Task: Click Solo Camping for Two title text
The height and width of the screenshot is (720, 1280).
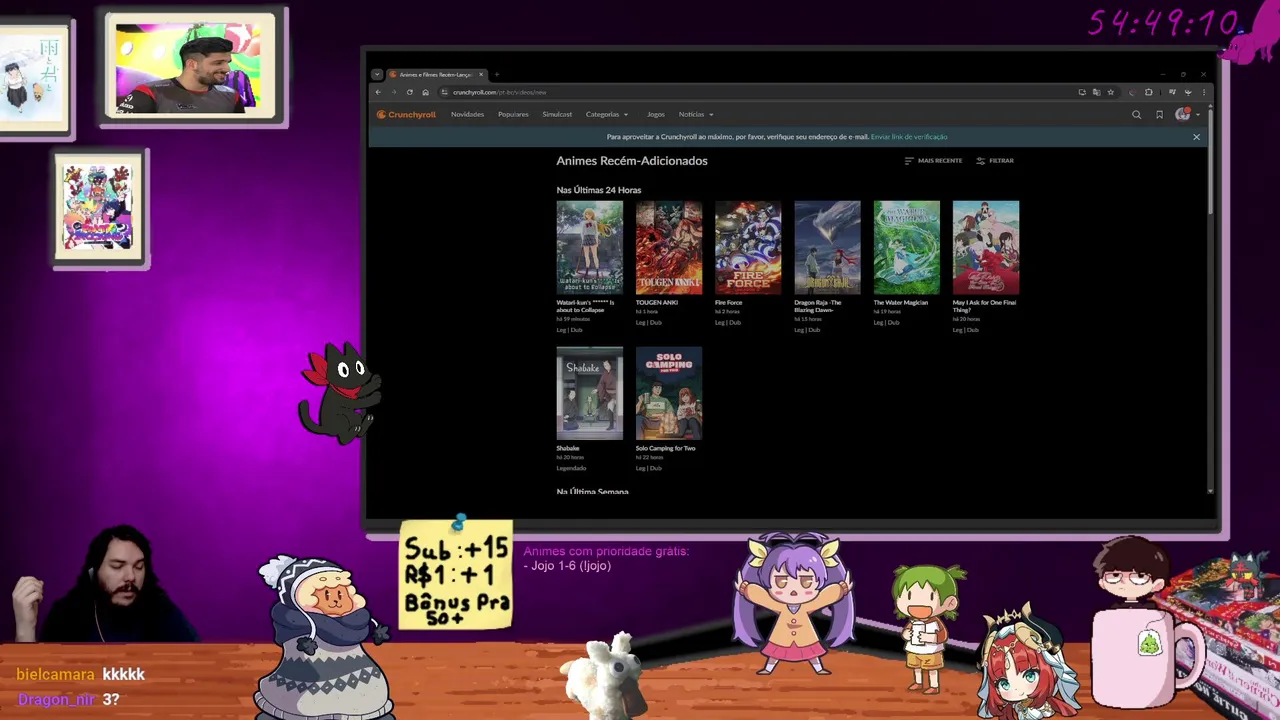Action: [666, 448]
